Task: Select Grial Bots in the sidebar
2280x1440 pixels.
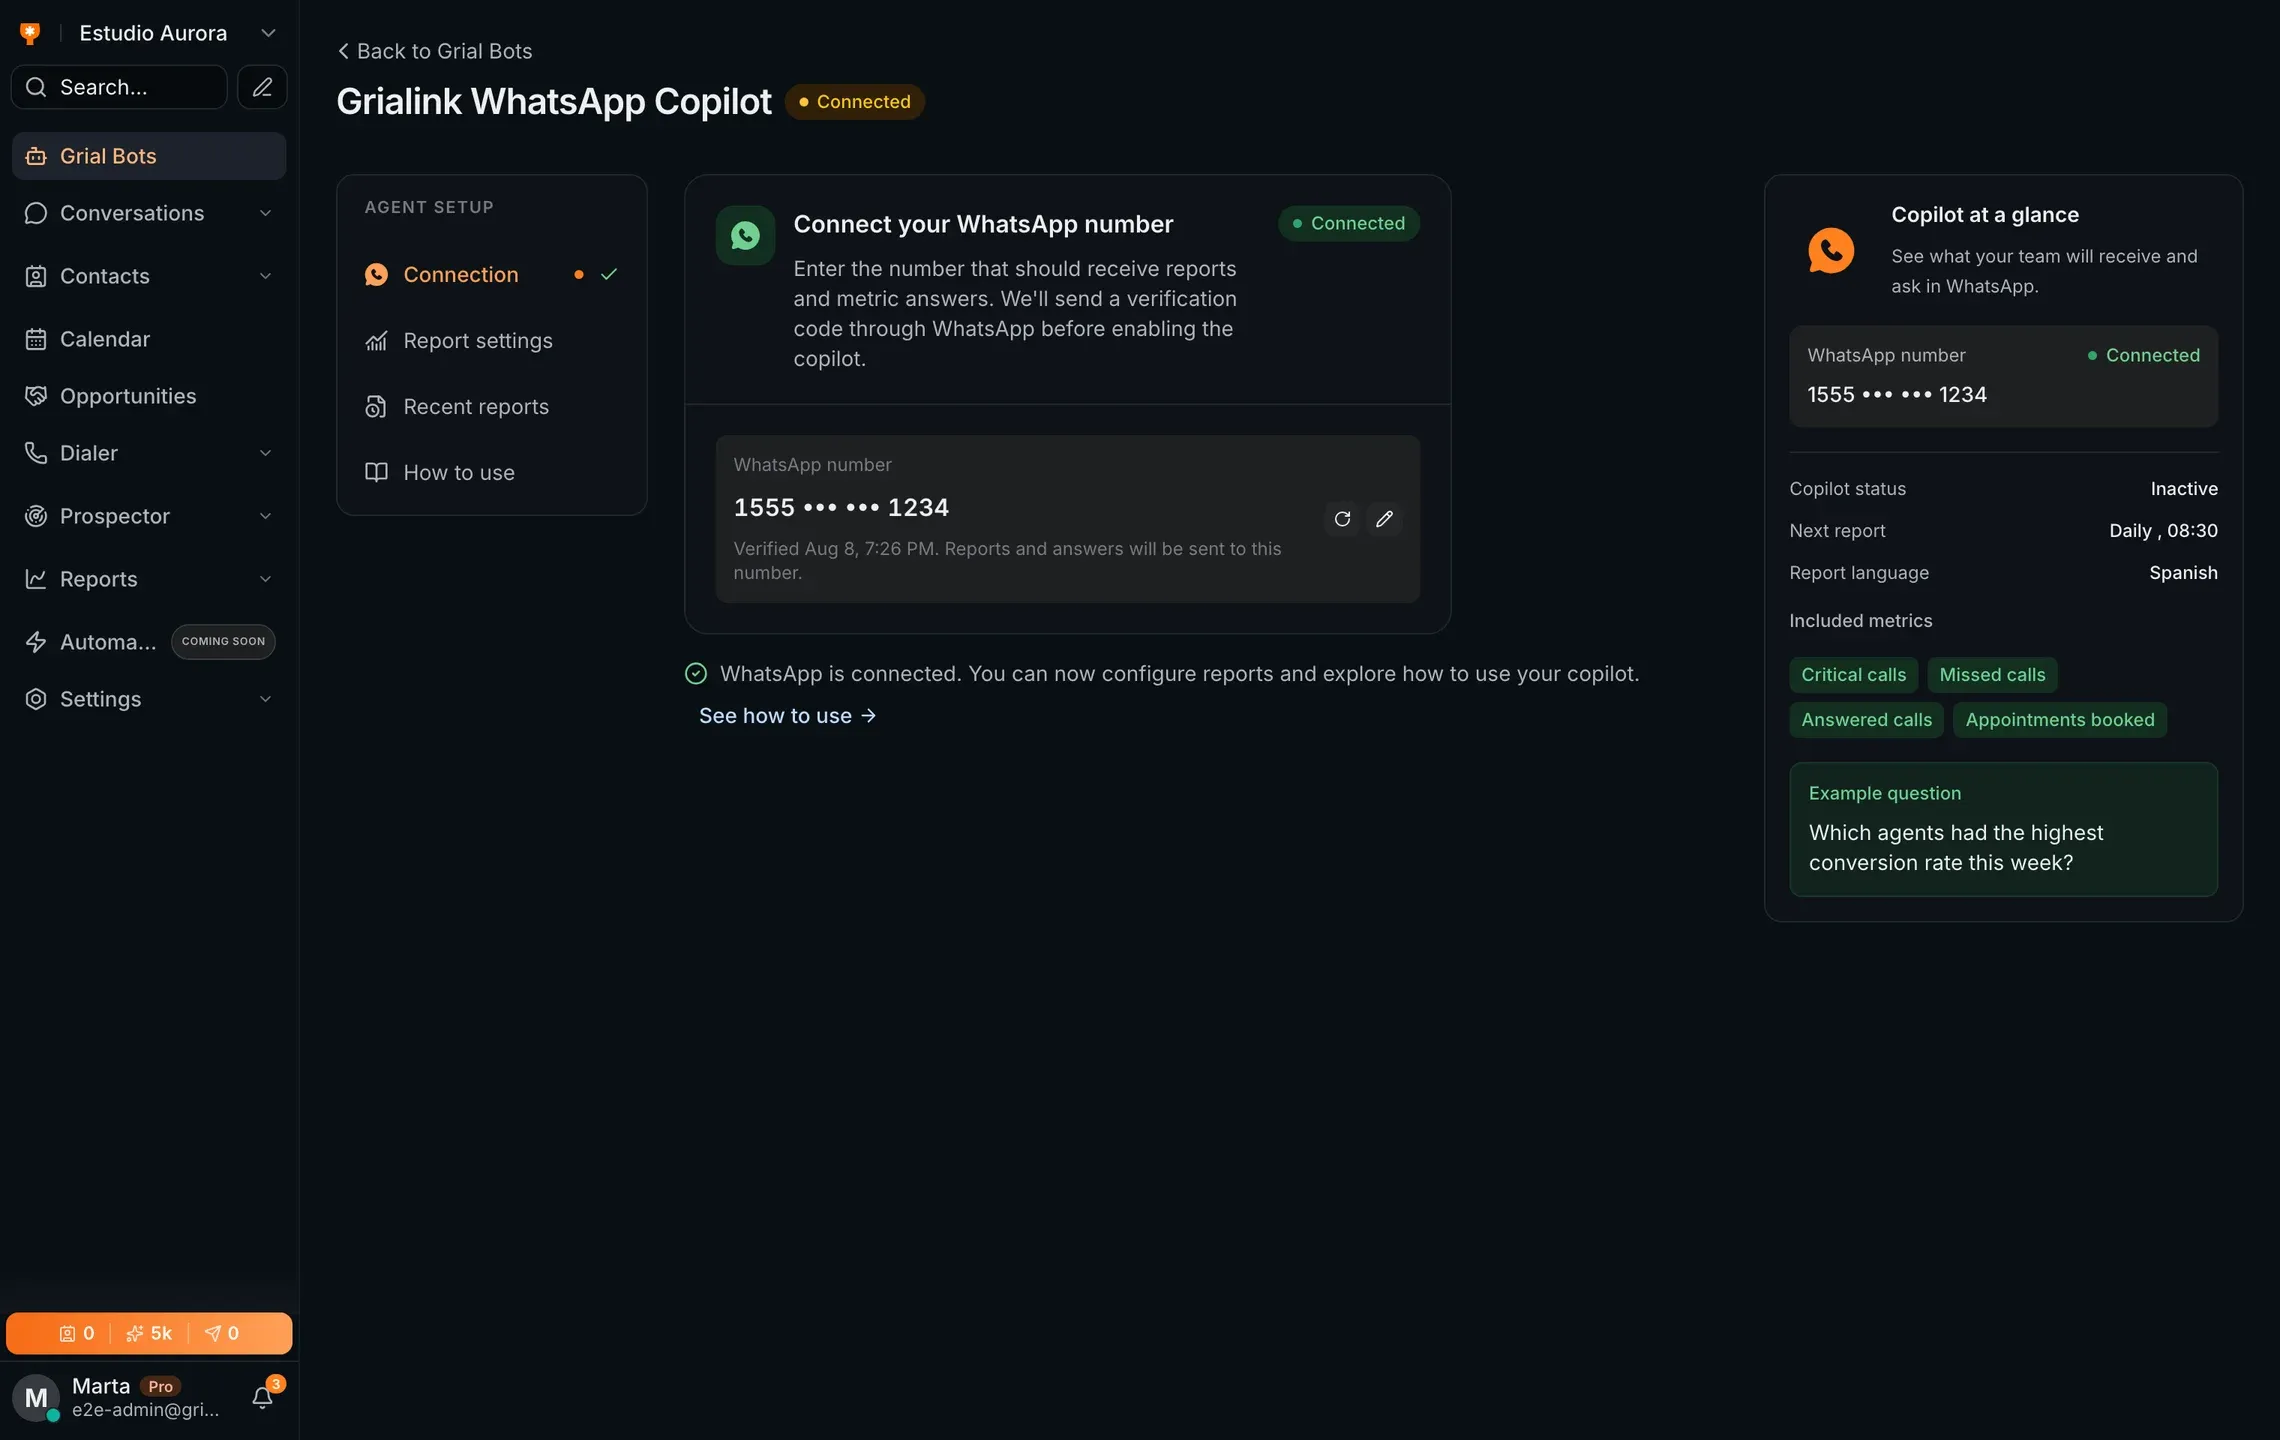Action: (149, 156)
